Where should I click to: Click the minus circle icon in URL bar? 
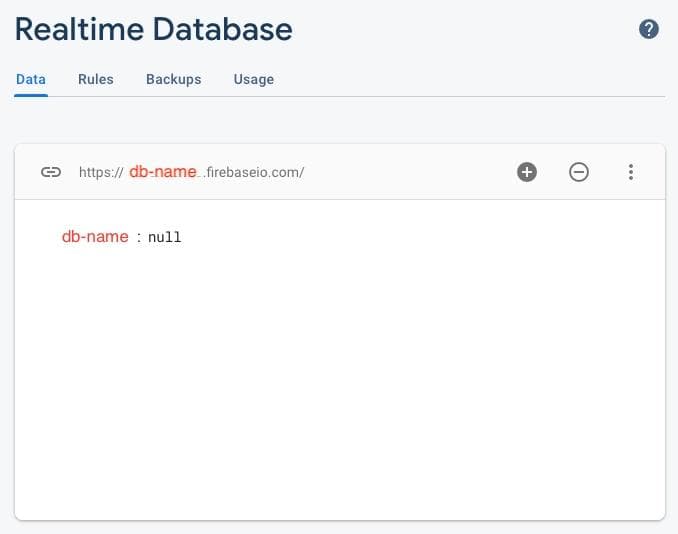579,172
